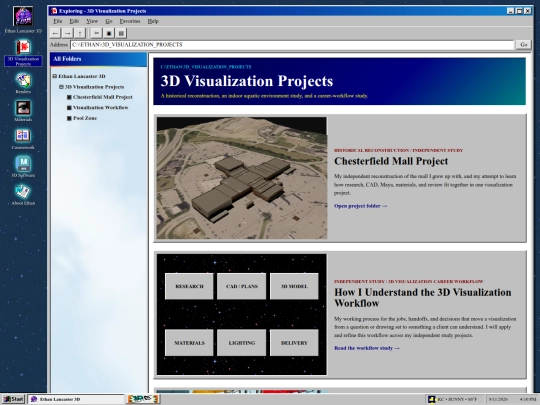The image size is (540, 405).
Task: Maximize the Exploring window
Action: (519, 11)
